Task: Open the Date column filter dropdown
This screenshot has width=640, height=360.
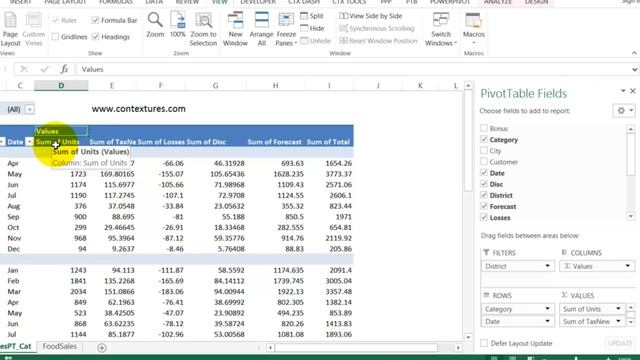Action: [x=29, y=142]
